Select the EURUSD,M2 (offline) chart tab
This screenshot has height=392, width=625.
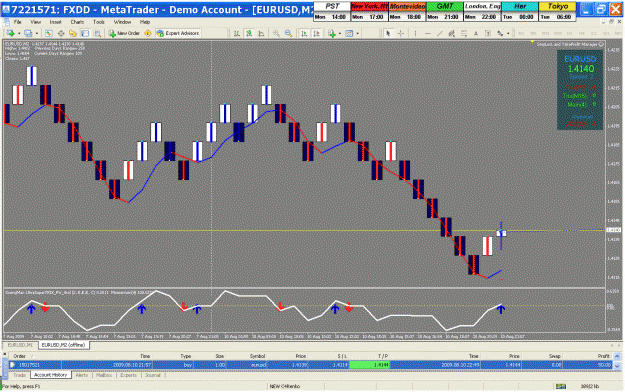[64, 345]
